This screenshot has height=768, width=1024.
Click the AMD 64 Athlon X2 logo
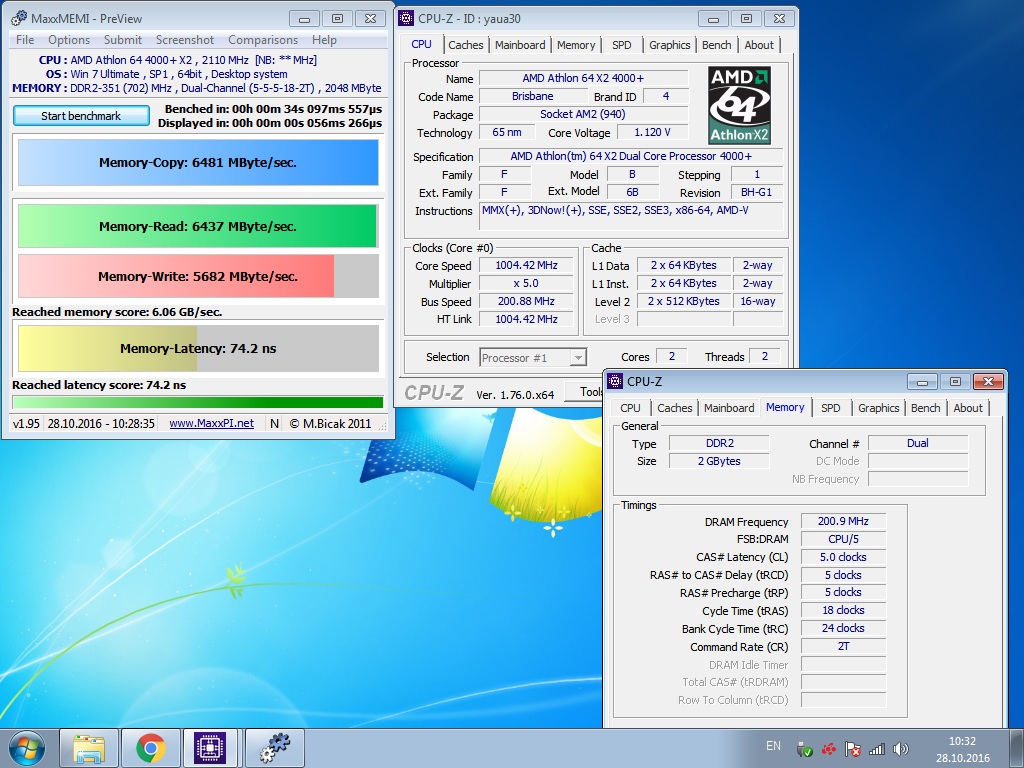click(x=739, y=105)
